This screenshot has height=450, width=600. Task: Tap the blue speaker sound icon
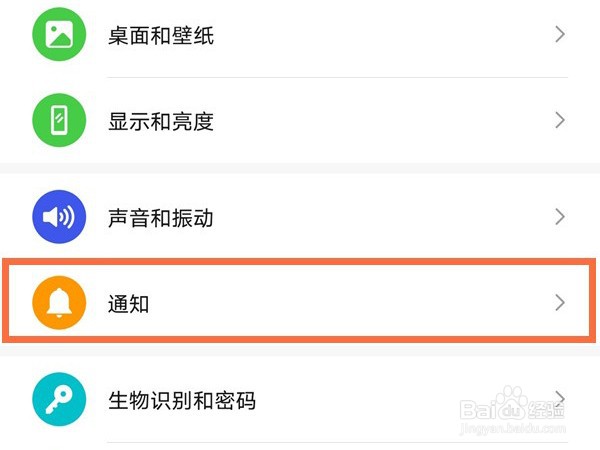coord(59,218)
